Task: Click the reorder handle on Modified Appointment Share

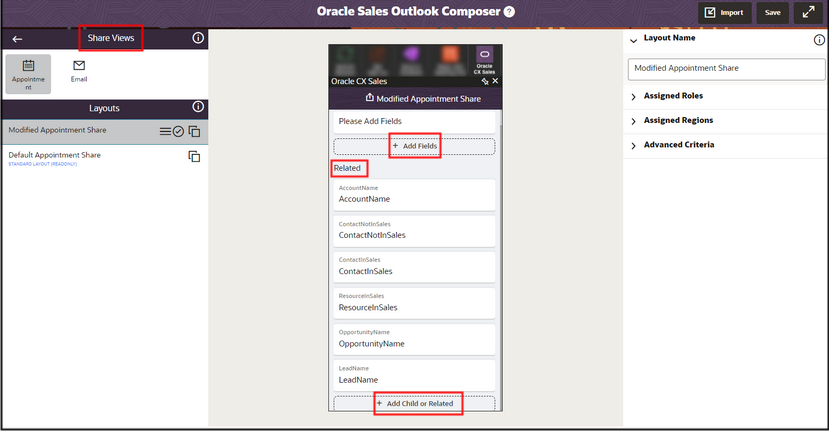Action: coord(165,131)
